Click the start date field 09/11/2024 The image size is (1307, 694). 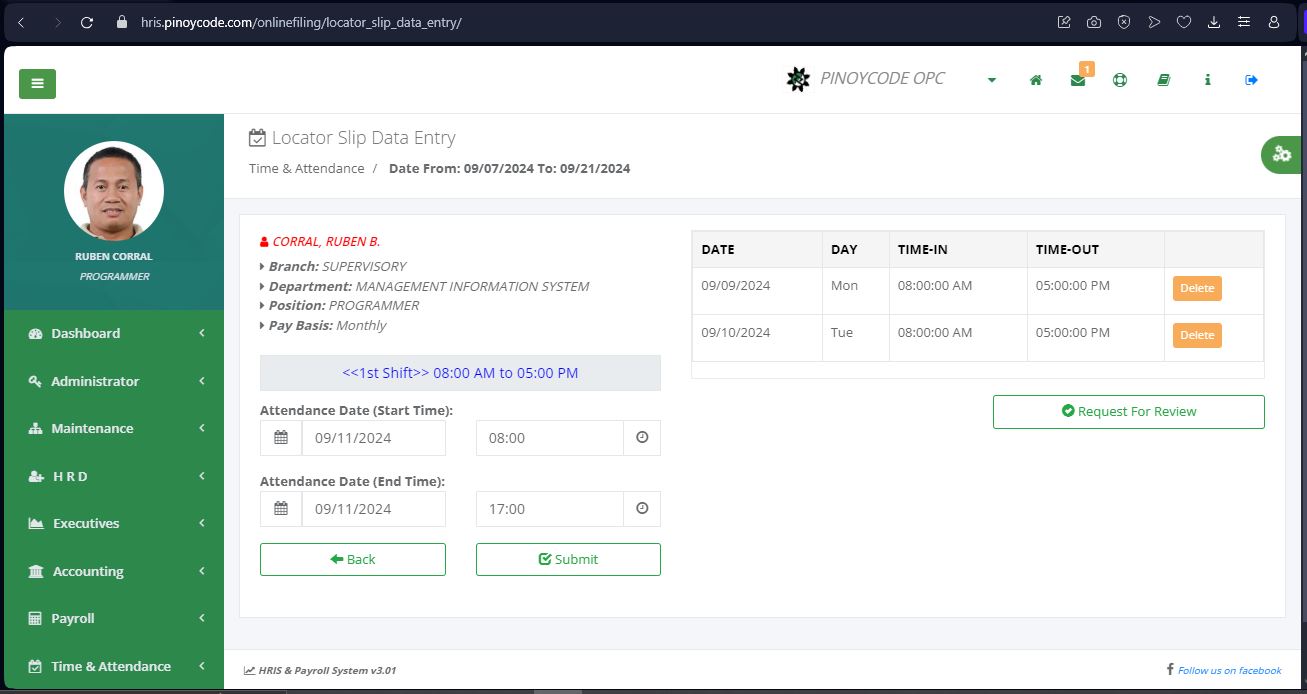tap(374, 438)
